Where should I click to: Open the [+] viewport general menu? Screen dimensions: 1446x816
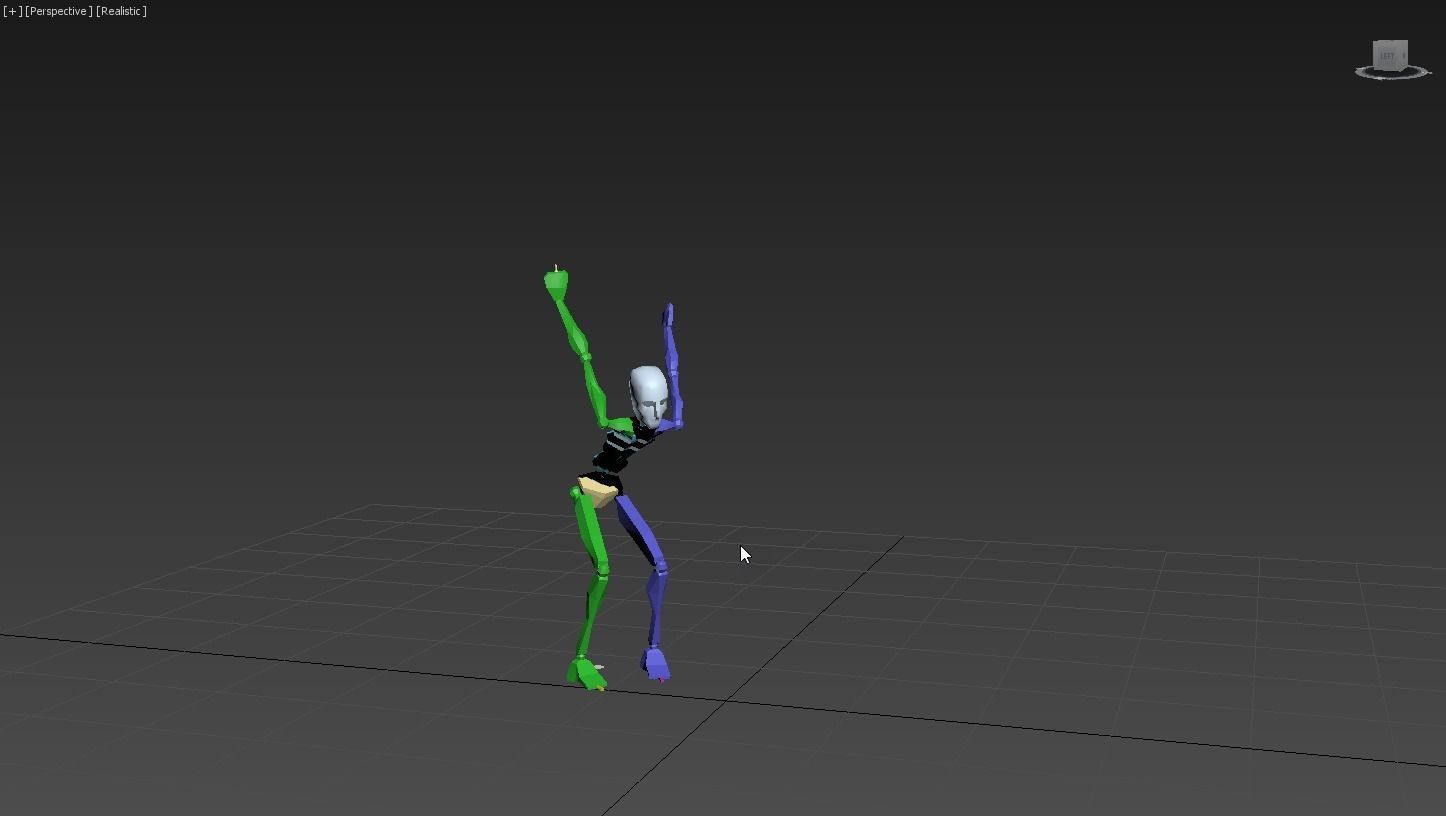[x=12, y=11]
